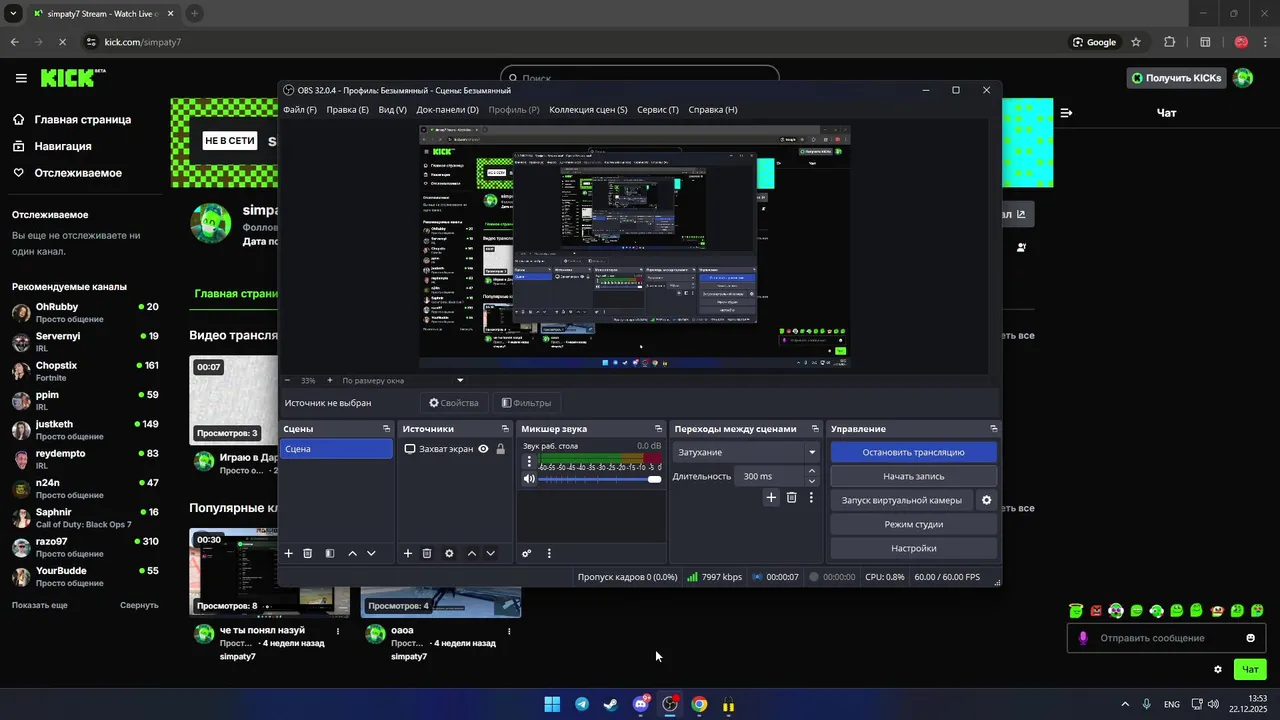Open Сервис (T) menu in OBS
The width and height of the screenshot is (1280, 720).
tap(658, 110)
